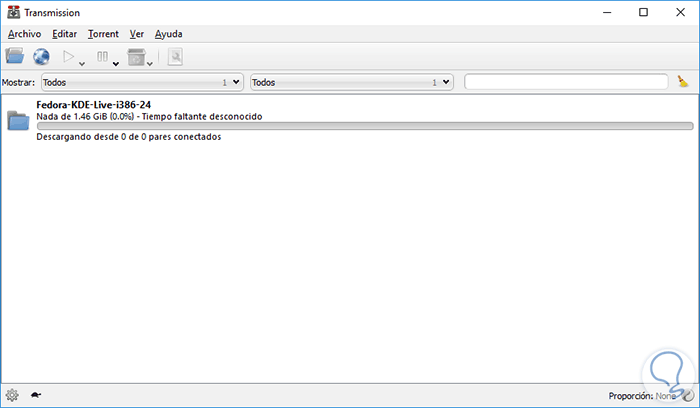Open the Torrent menu

[103, 34]
